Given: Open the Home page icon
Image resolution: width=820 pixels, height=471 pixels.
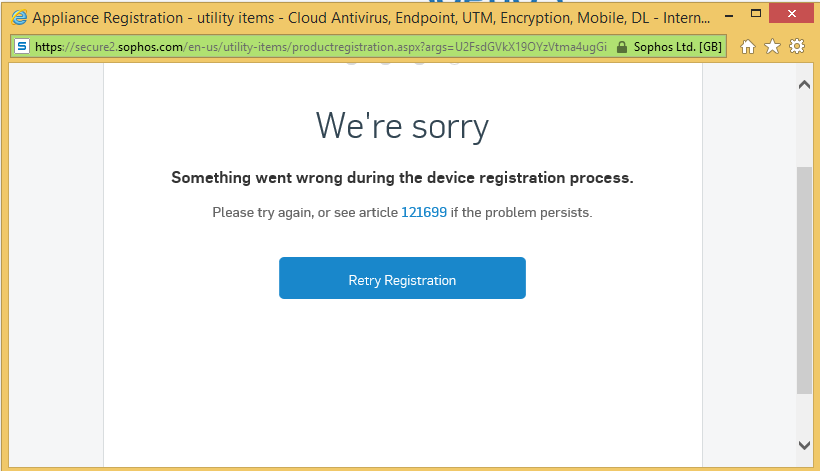Looking at the screenshot, I should pyautogui.click(x=748, y=47).
